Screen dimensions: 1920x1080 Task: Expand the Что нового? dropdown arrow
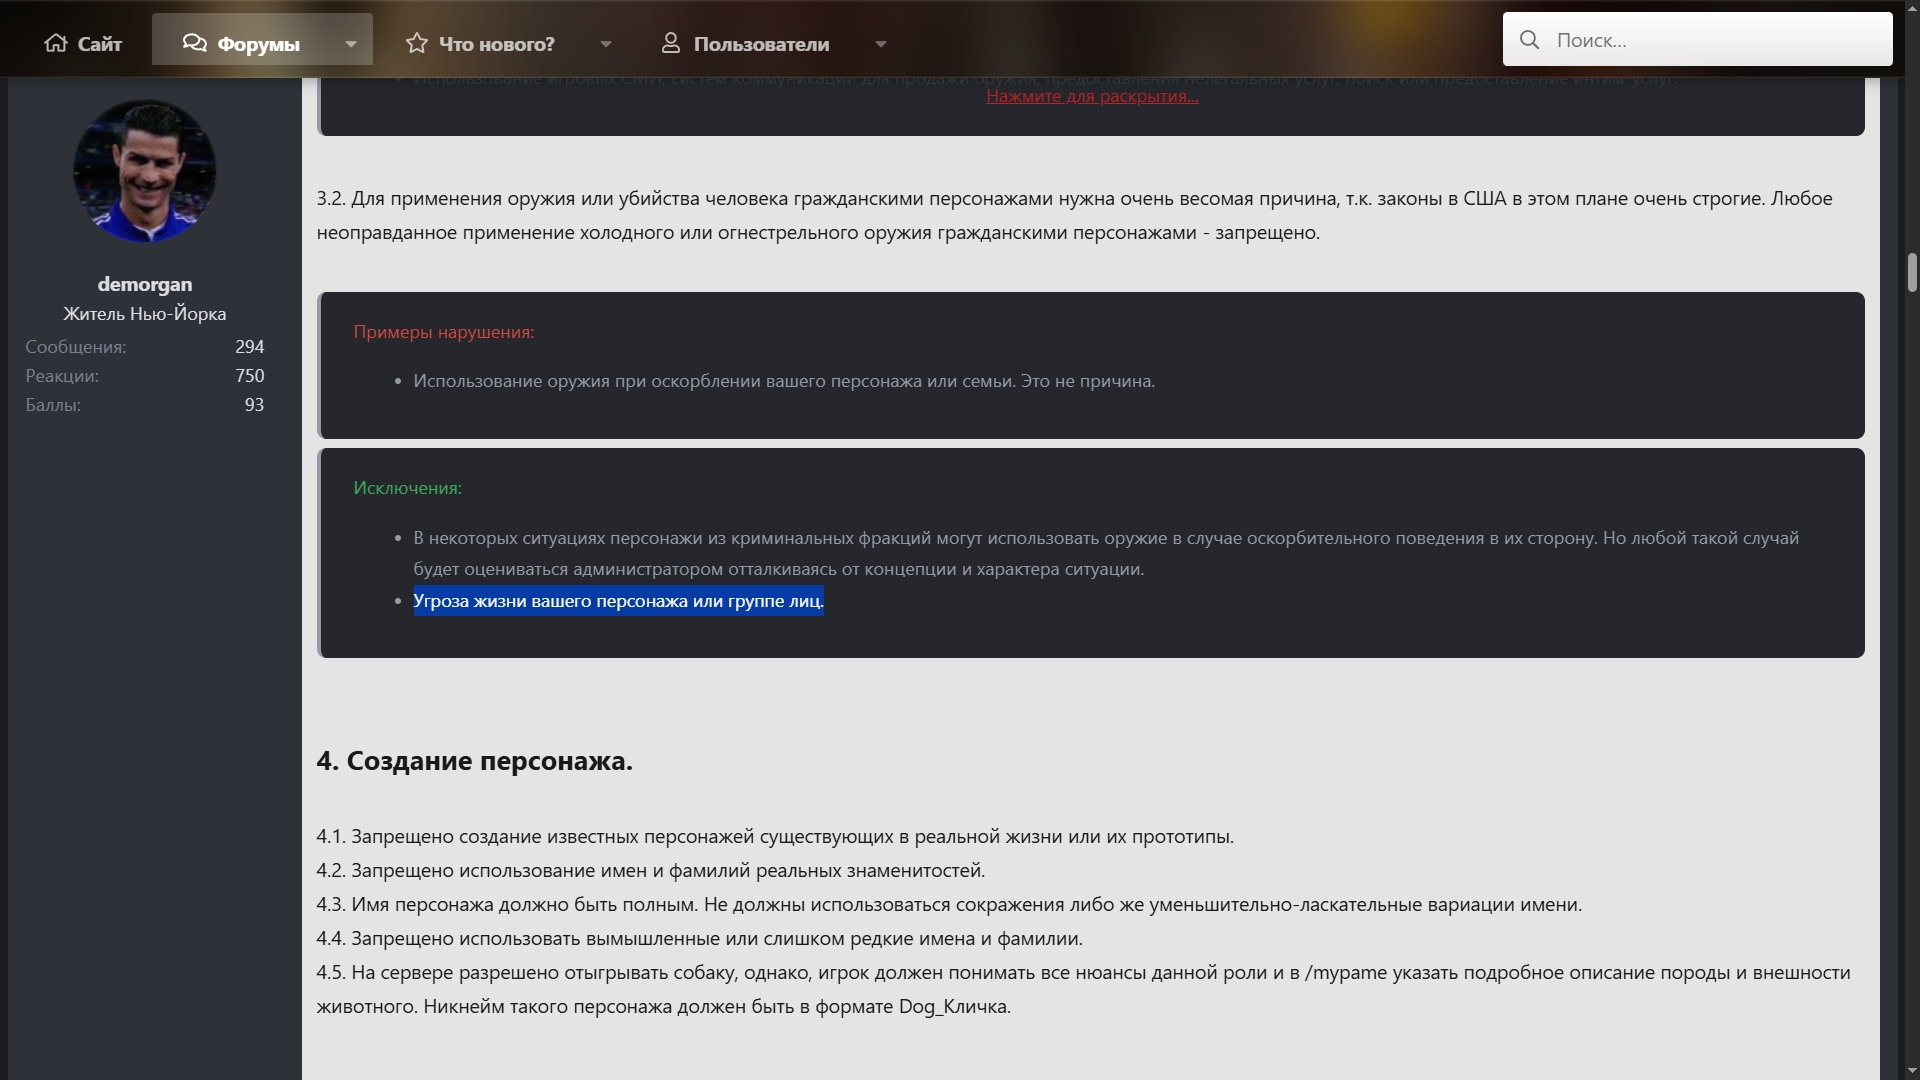pyautogui.click(x=606, y=44)
